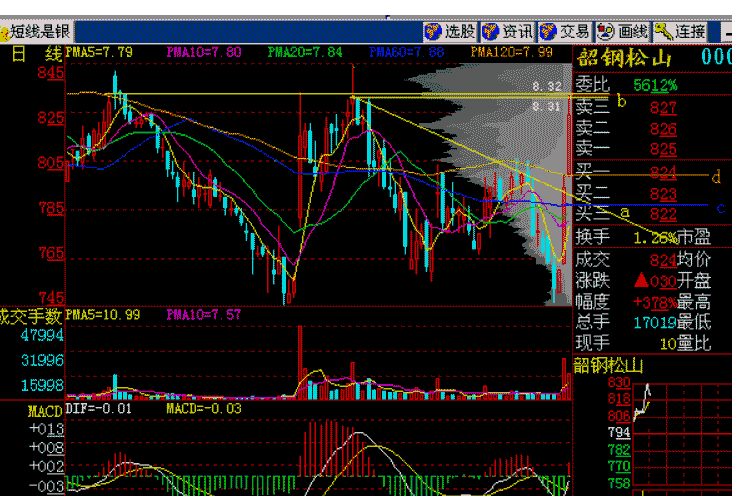The image size is (732, 496).
Task: Click the 卖一 price 825
Action: click(x=663, y=149)
